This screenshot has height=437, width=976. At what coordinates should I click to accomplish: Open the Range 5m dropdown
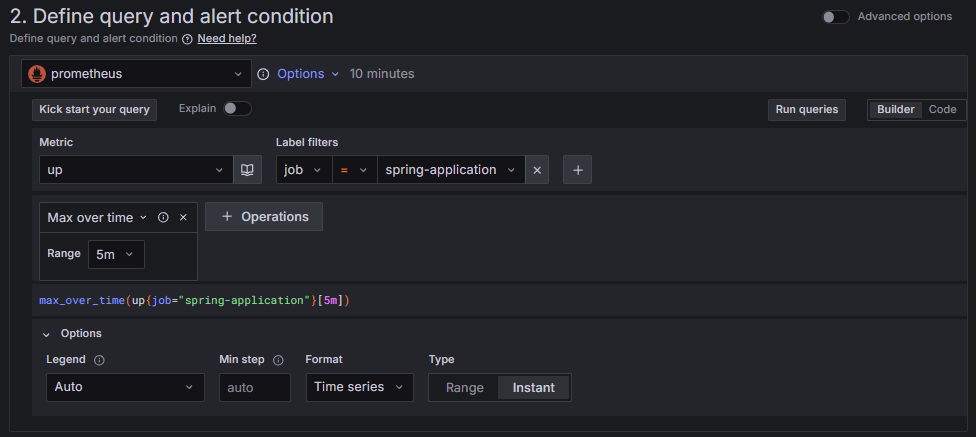point(116,254)
